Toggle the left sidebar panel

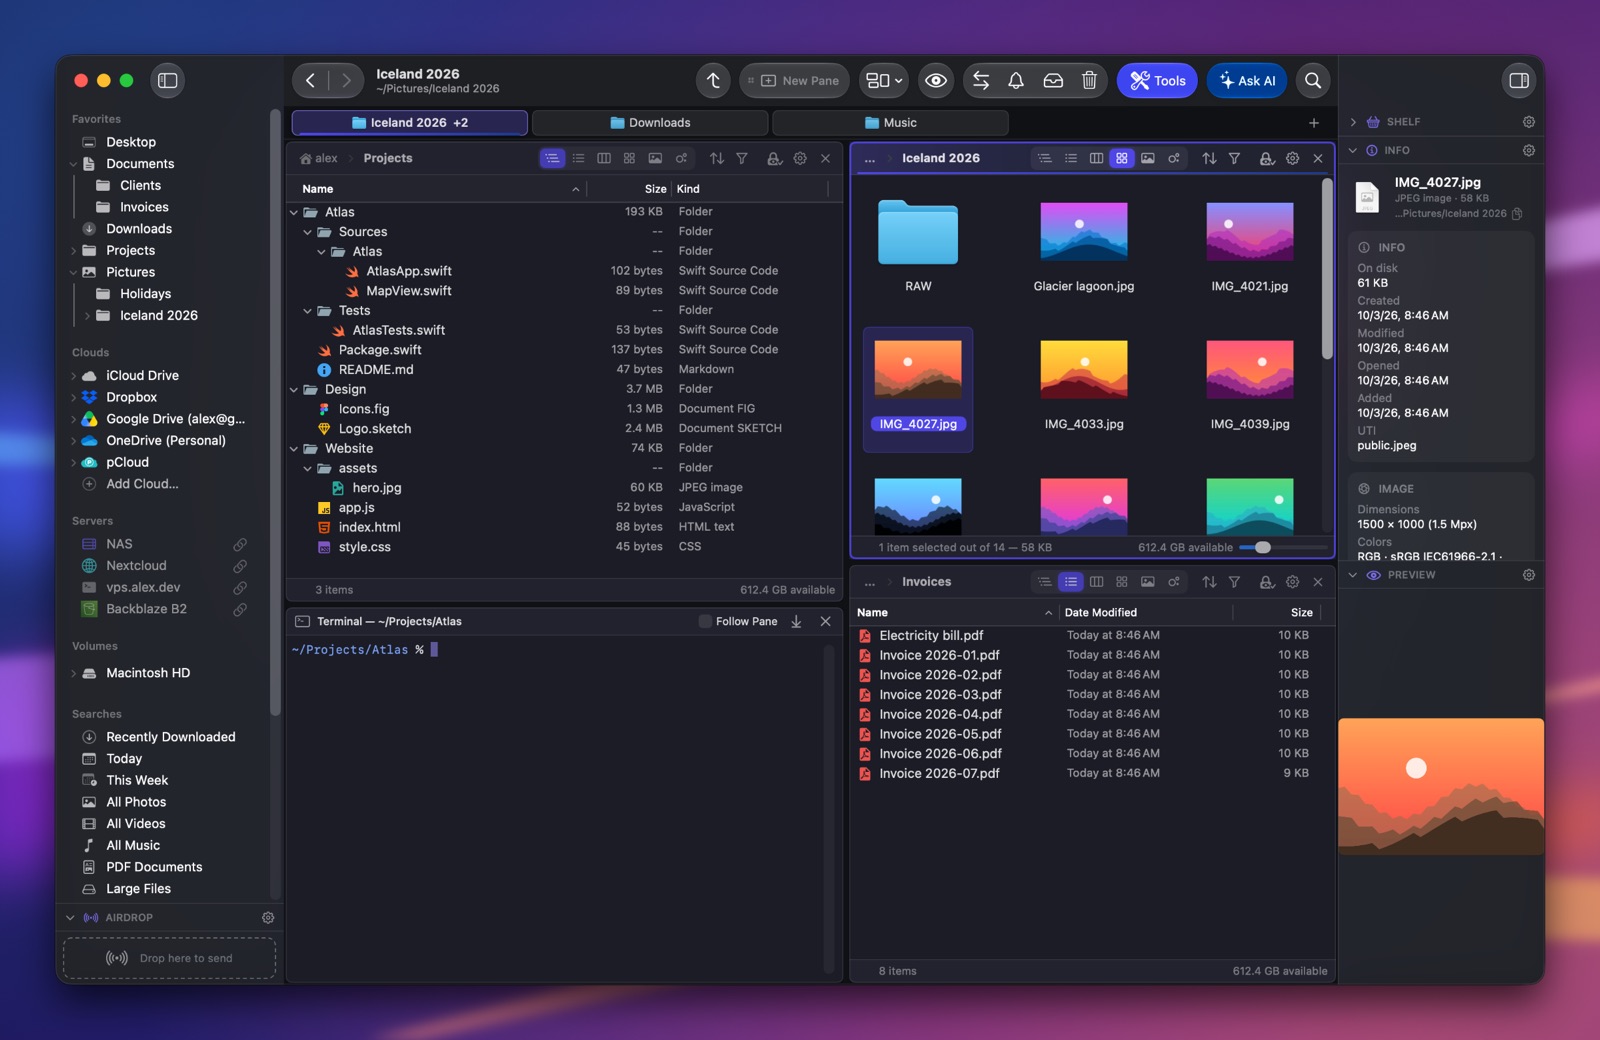point(168,81)
